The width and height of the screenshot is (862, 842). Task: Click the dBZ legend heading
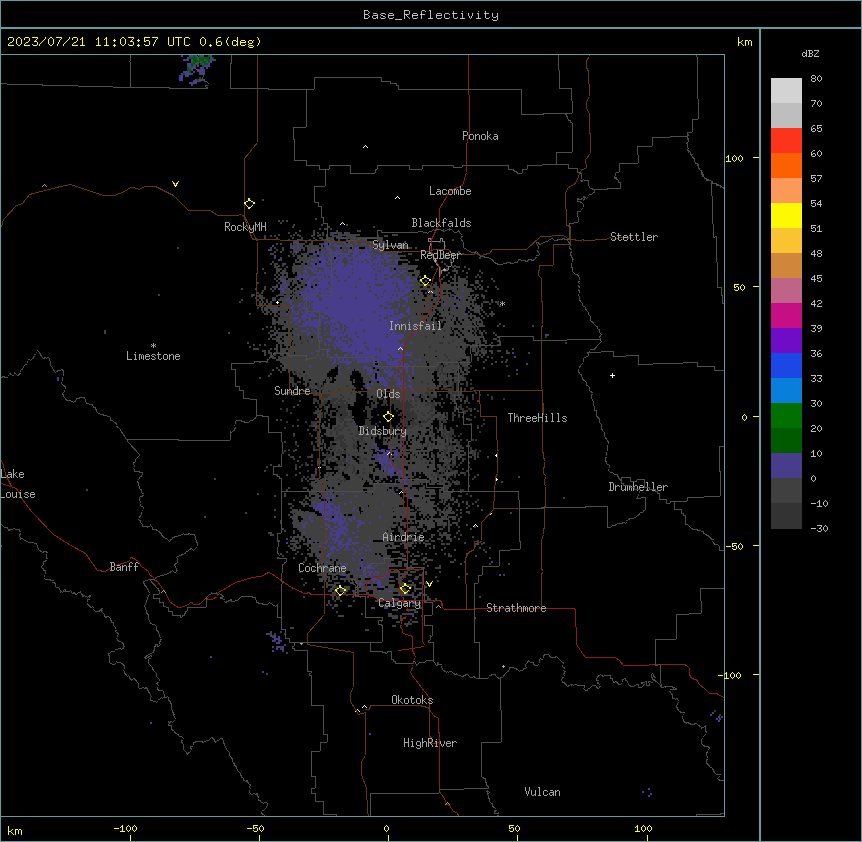[x=810, y=53]
